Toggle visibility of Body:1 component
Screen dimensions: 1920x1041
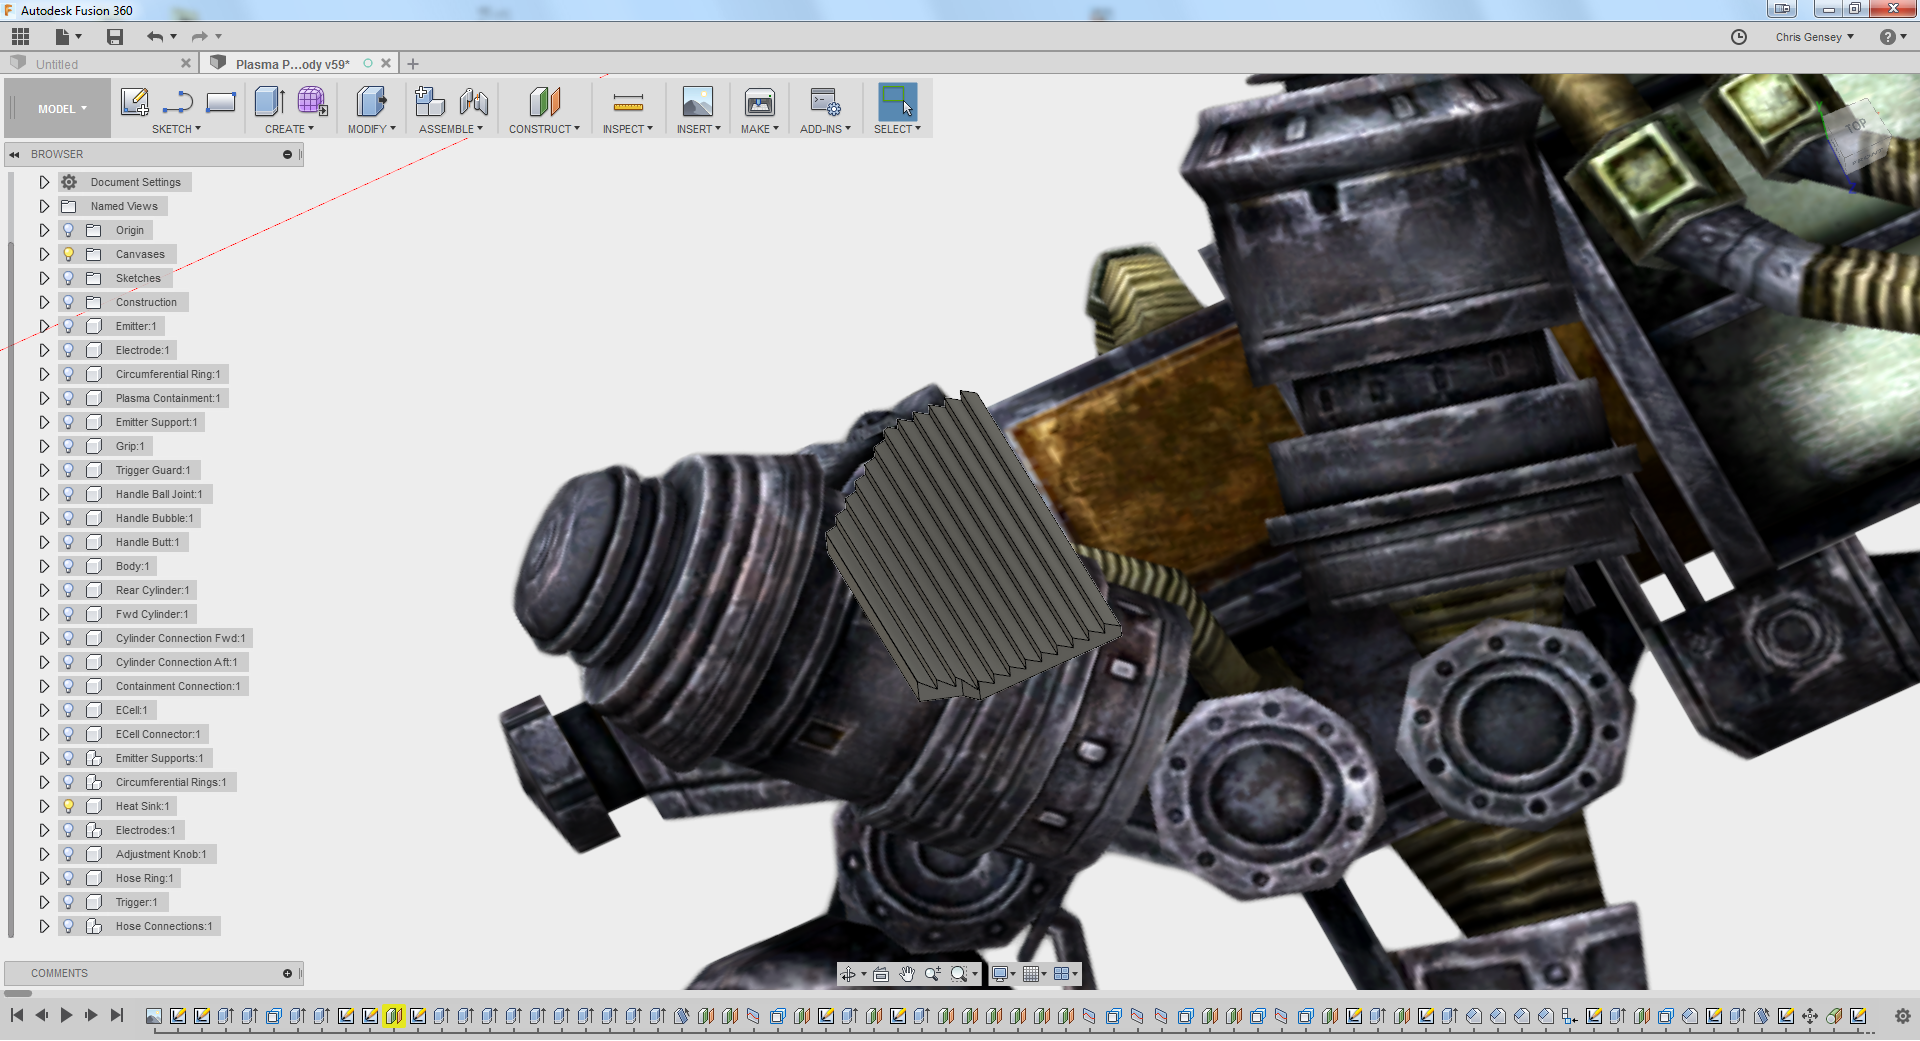69,566
